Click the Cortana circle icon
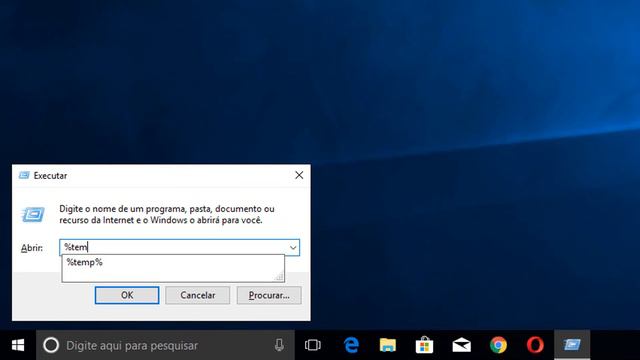Screen dimensions: 640x360 [51, 345]
